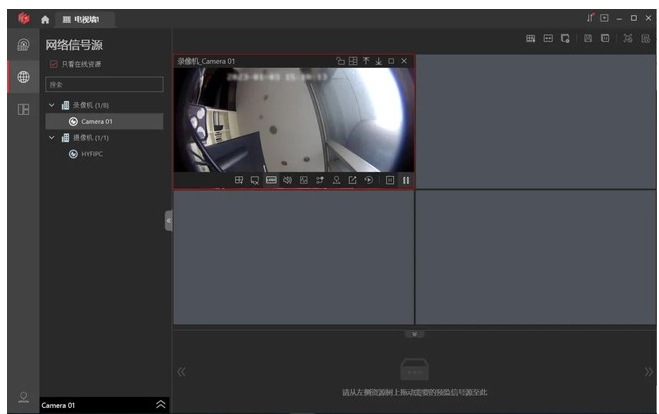
Task: Open the layout panel icon in left sidebar
Action: coord(23,109)
